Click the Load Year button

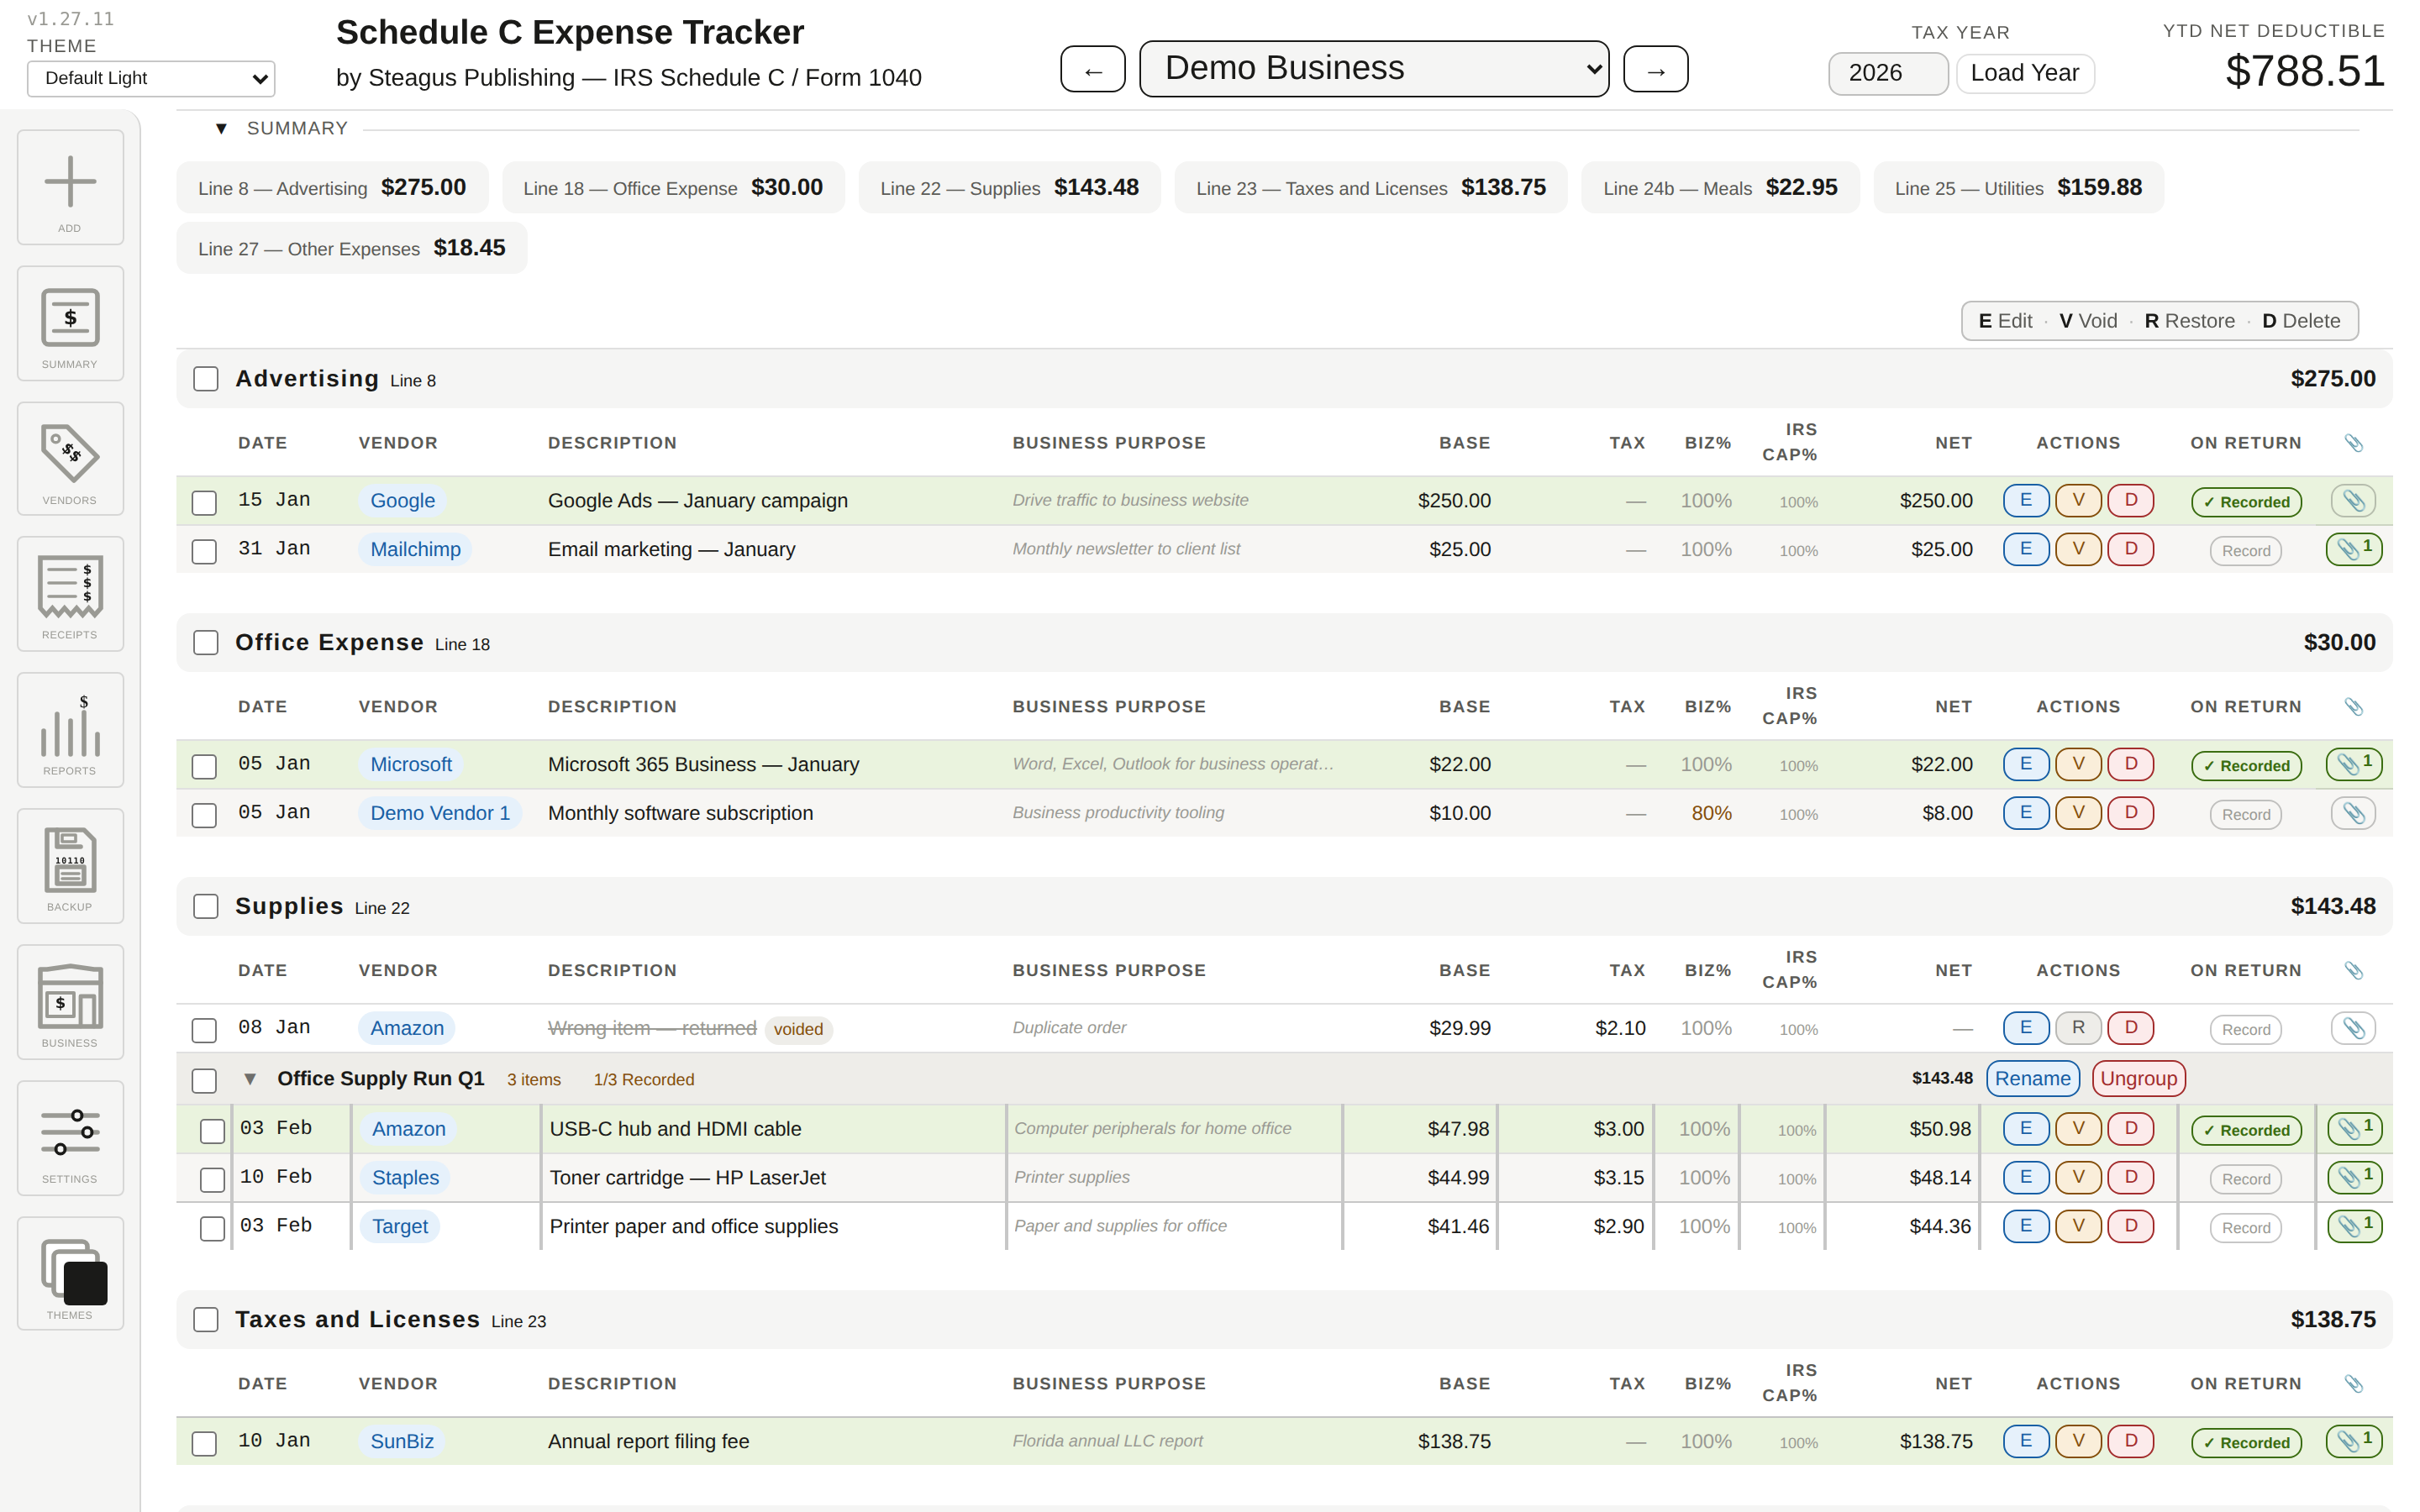tap(2025, 73)
